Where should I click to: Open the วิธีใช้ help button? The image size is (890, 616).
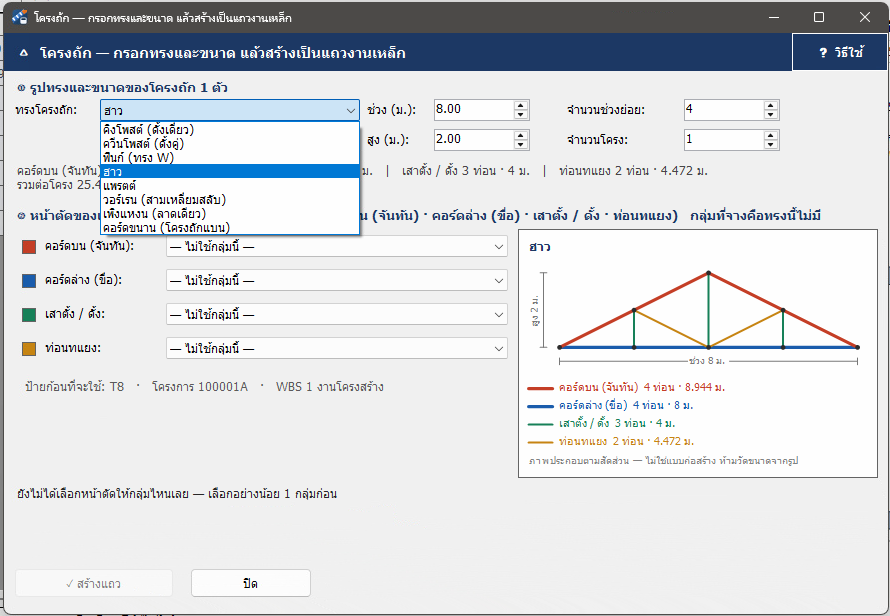pyautogui.click(x=839, y=52)
